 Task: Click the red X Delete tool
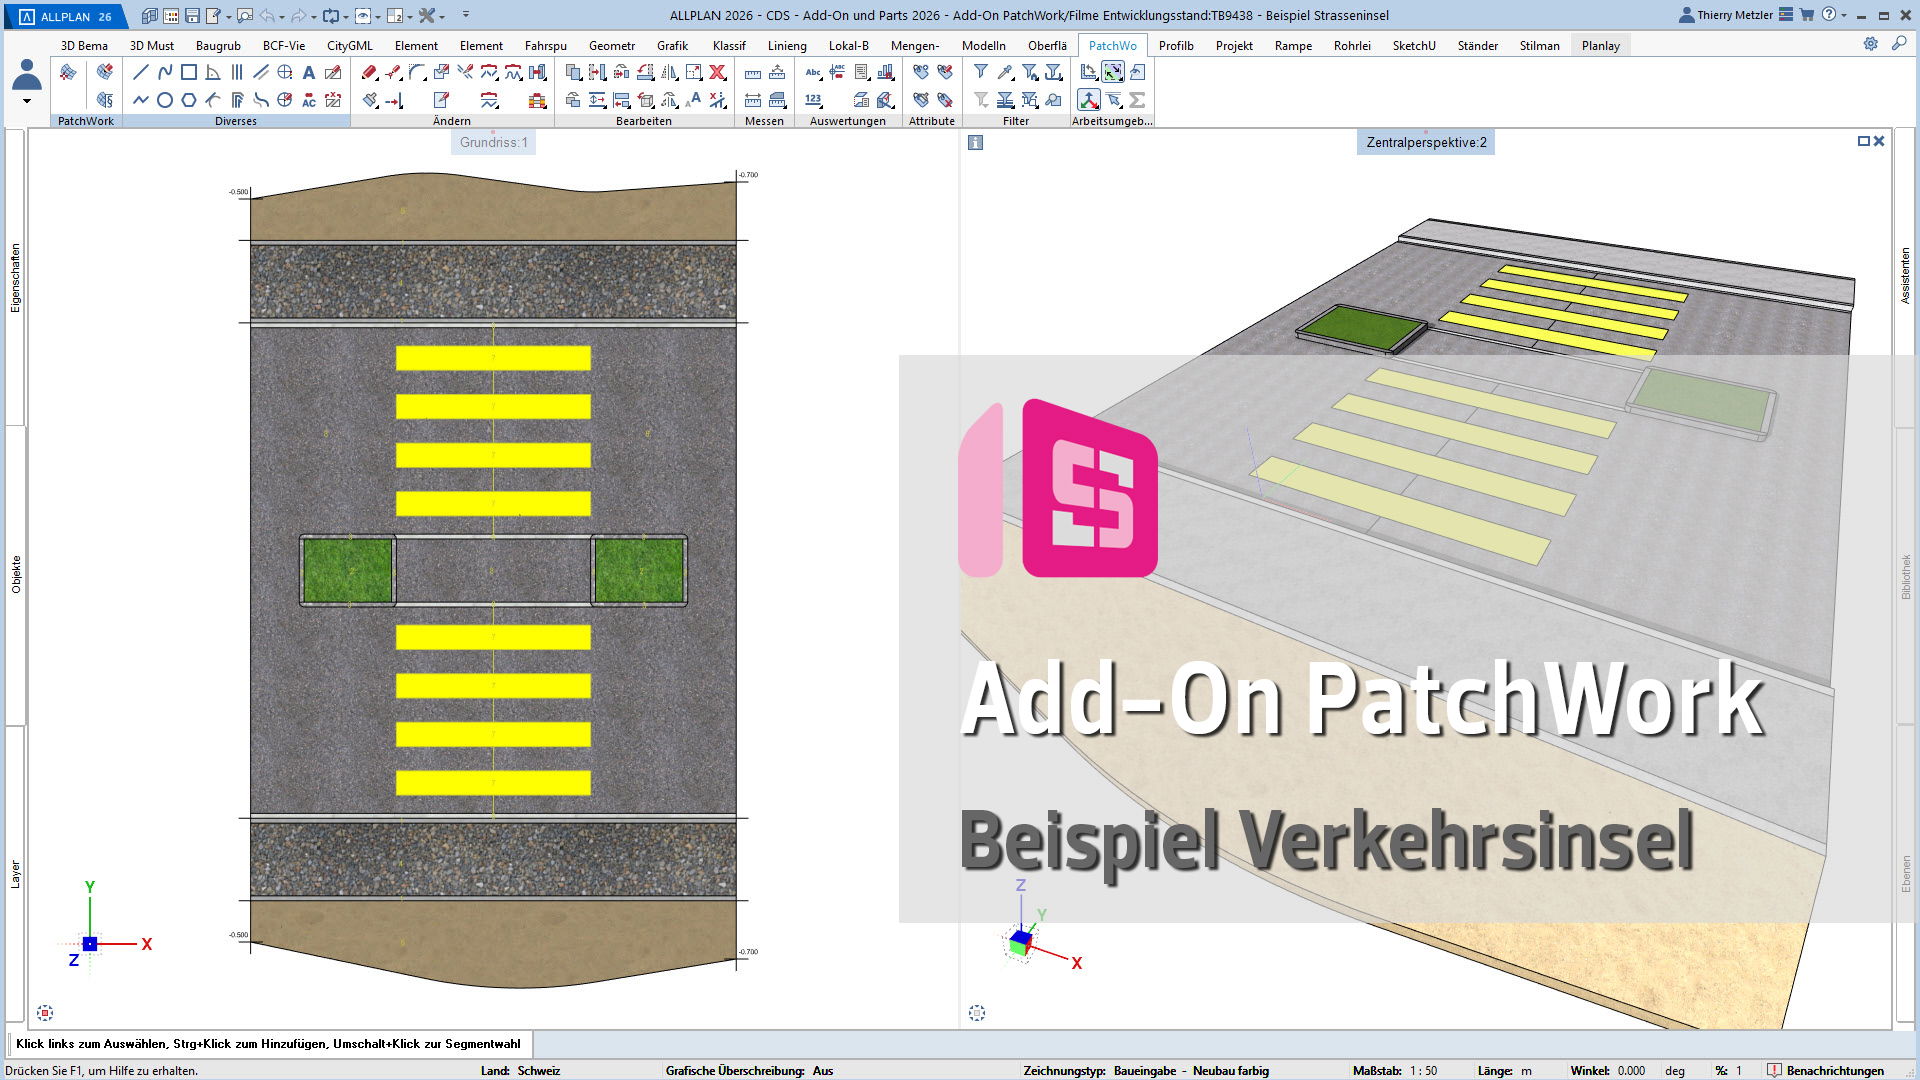point(717,72)
